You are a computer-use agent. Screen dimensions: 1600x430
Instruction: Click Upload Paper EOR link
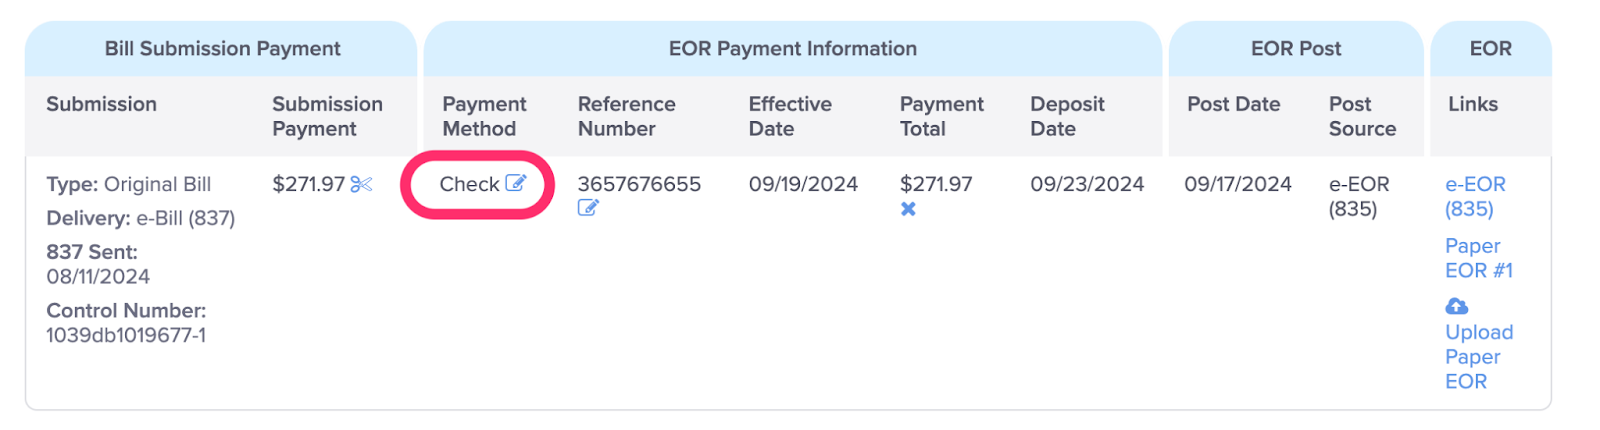point(1479,356)
